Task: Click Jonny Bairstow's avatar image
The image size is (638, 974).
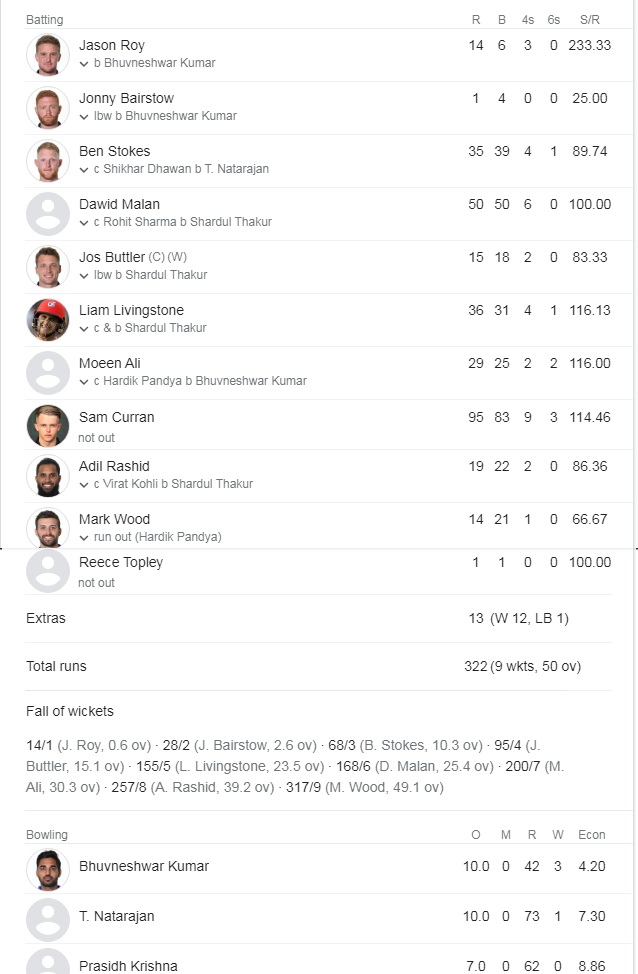Action: [x=48, y=107]
